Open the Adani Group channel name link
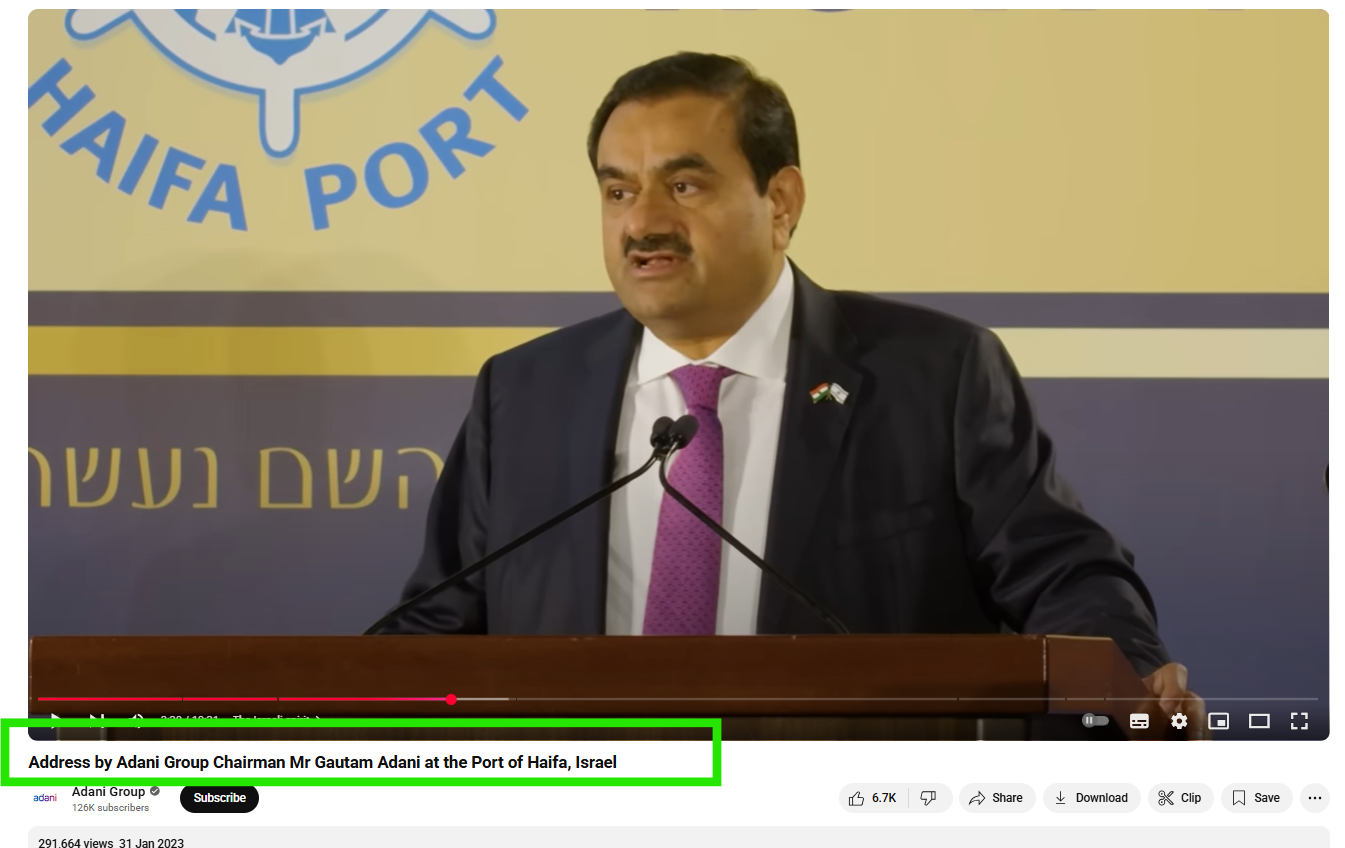The width and height of the screenshot is (1345, 848). tap(108, 792)
